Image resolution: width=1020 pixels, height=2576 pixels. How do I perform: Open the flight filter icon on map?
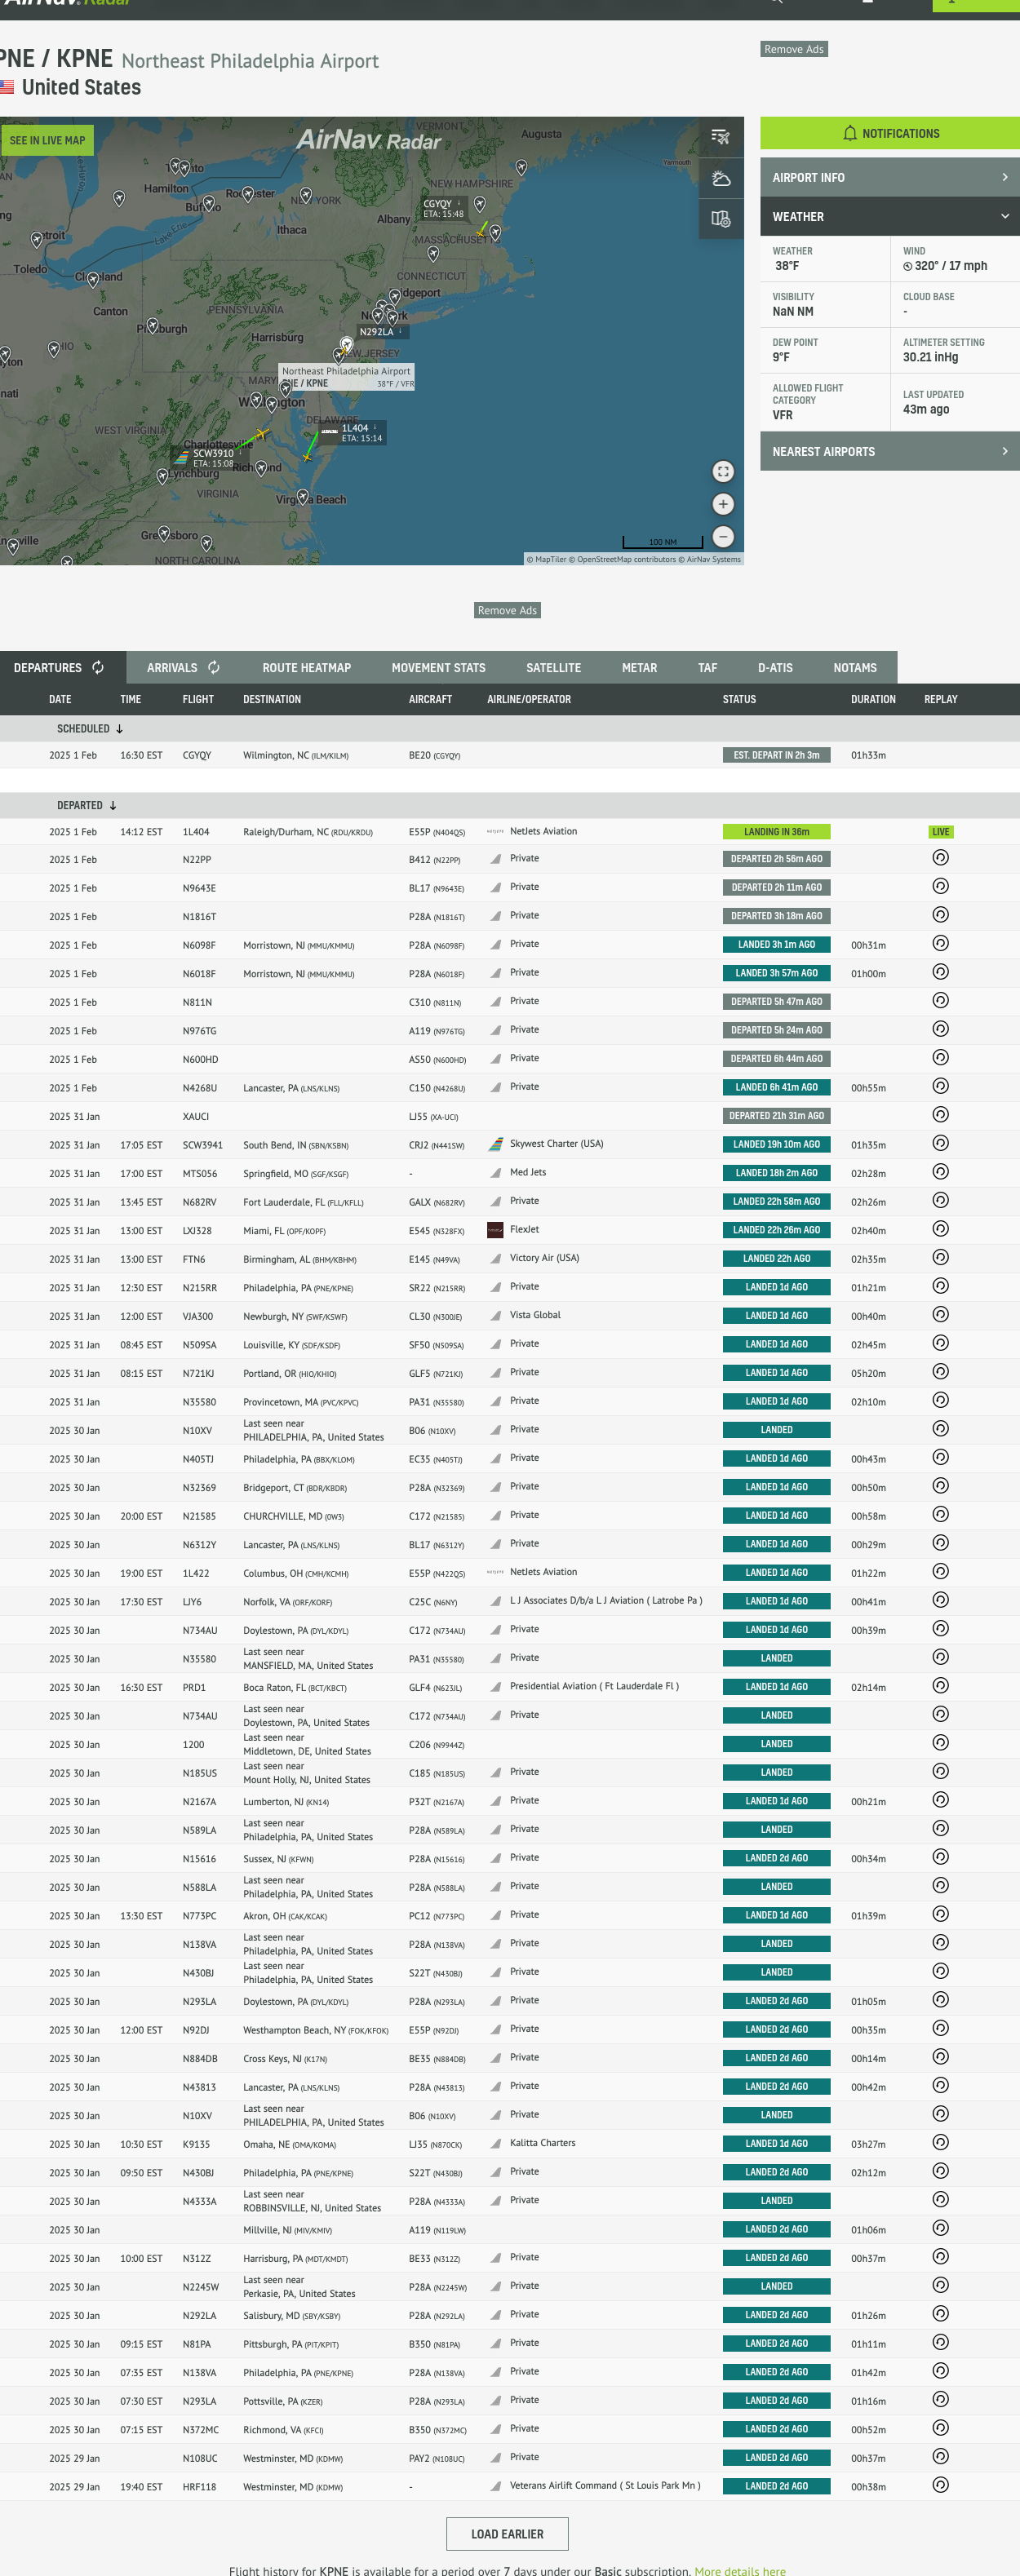720,137
